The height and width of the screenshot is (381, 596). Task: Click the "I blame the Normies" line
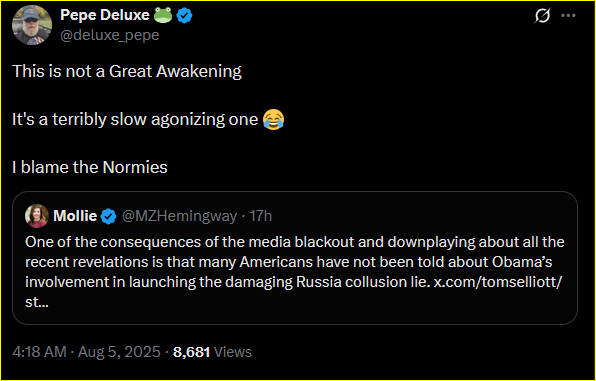[x=90, y=167]
